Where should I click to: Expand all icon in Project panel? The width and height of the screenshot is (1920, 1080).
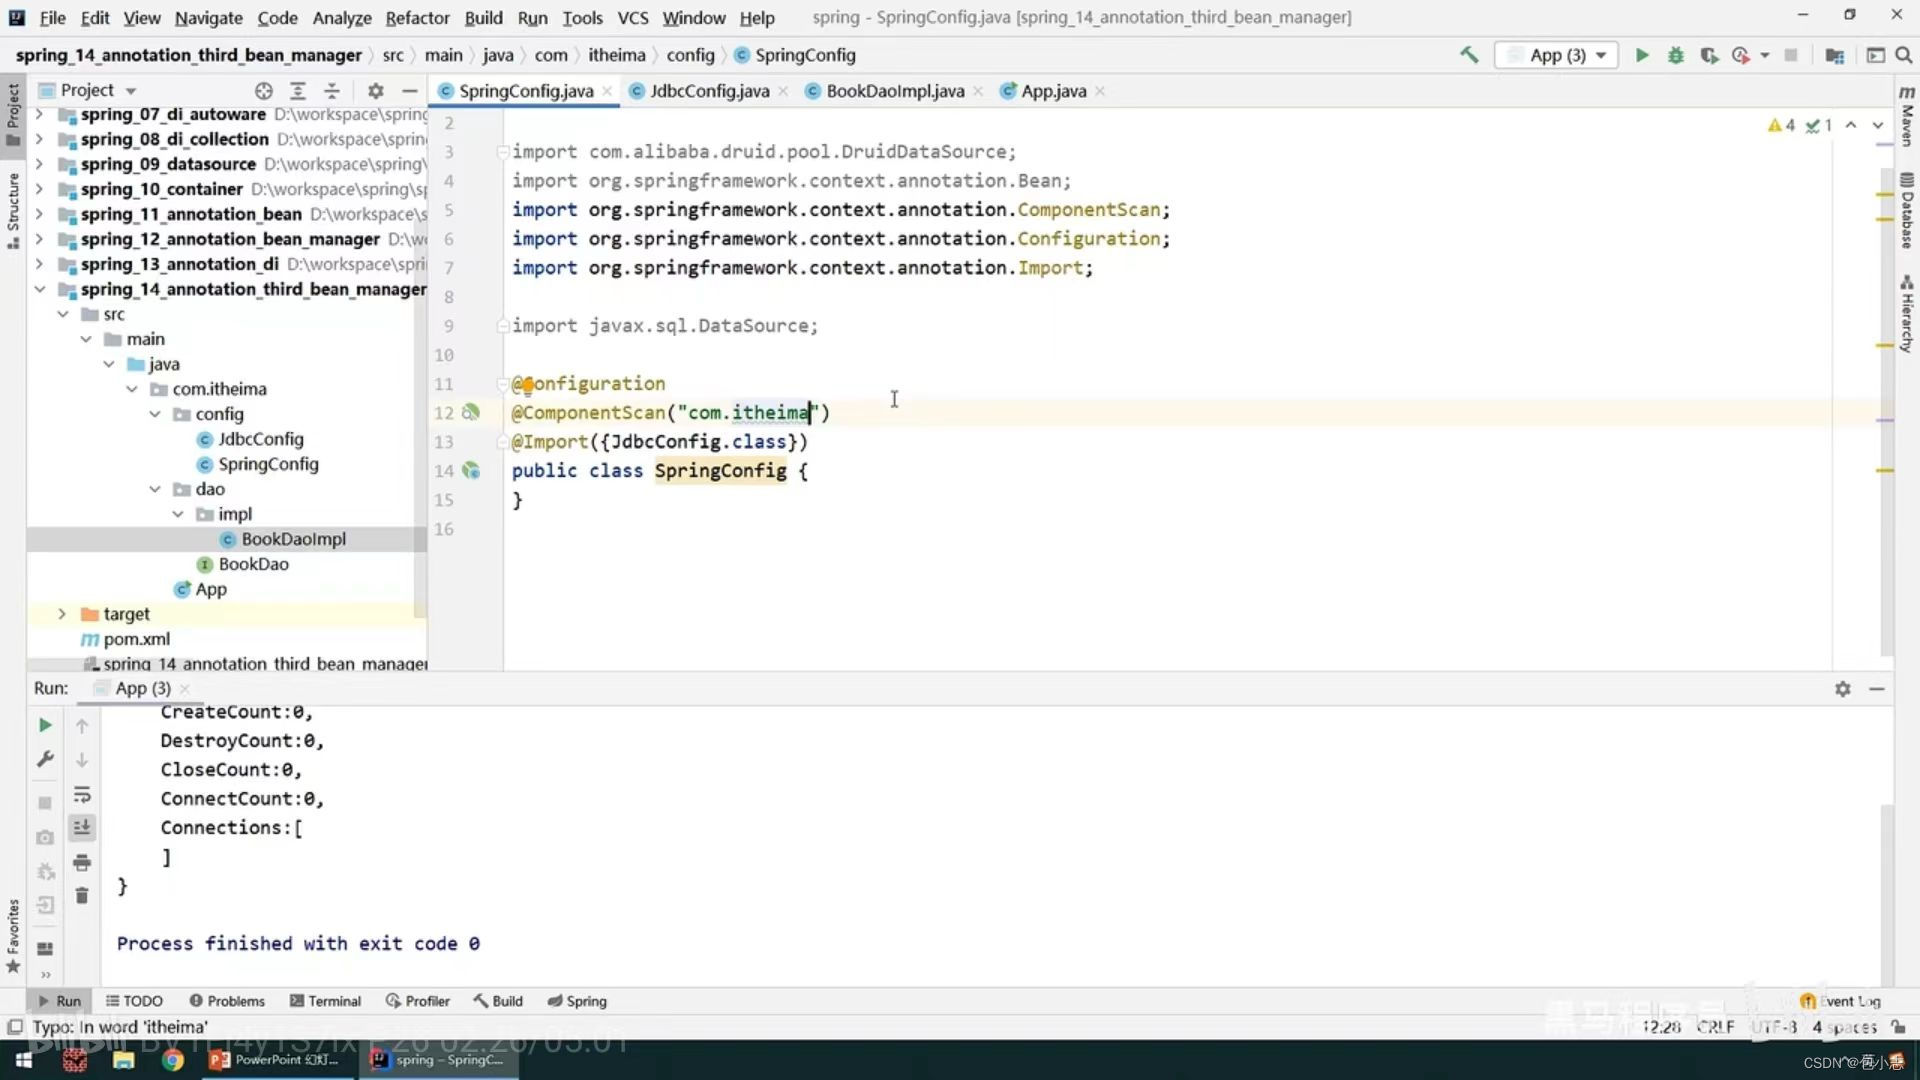click(297, 91)
